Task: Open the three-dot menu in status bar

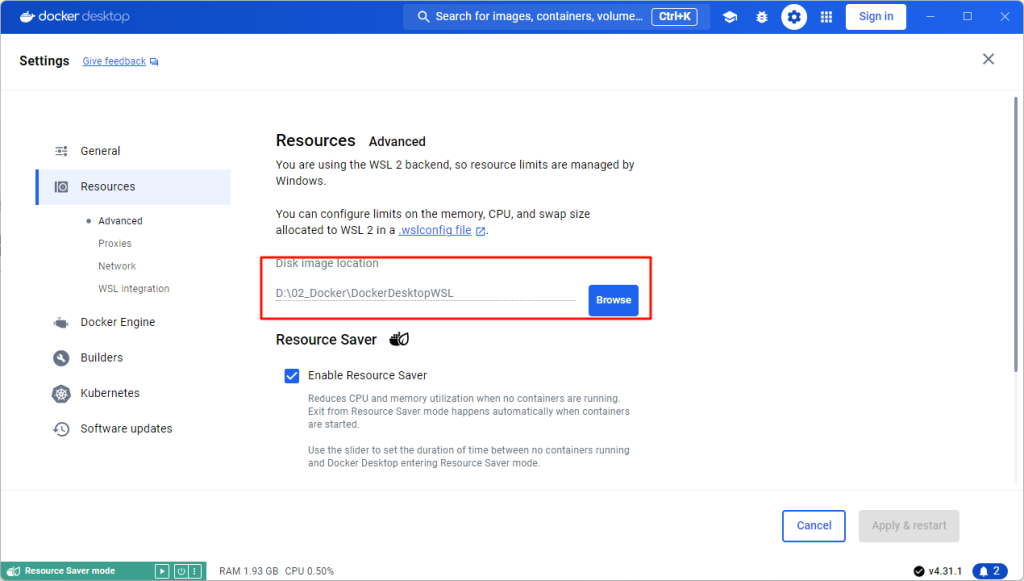Action: [195, 571]
